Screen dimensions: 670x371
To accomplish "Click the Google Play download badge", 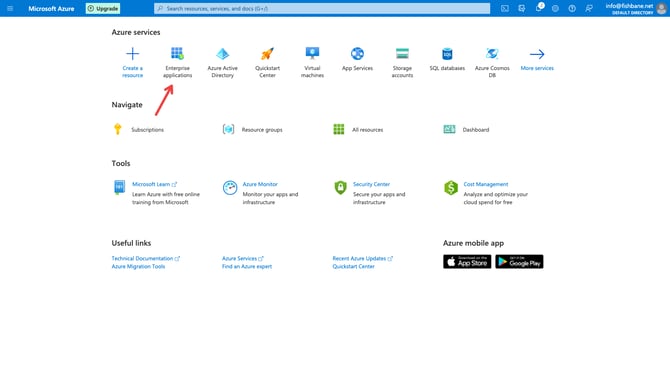I will [x=519, y=262].
